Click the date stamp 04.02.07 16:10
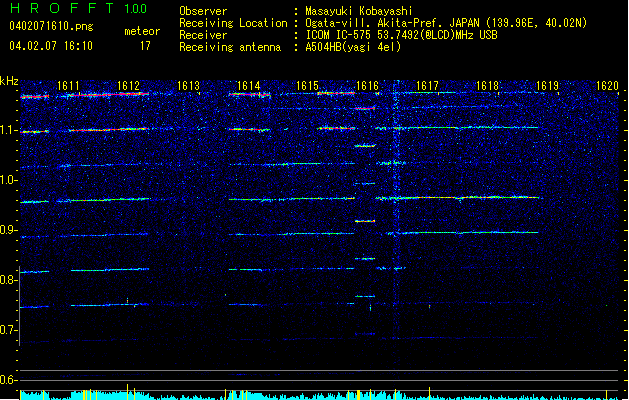629x400 pixels. pyautogui.click(x=51, y=46)
